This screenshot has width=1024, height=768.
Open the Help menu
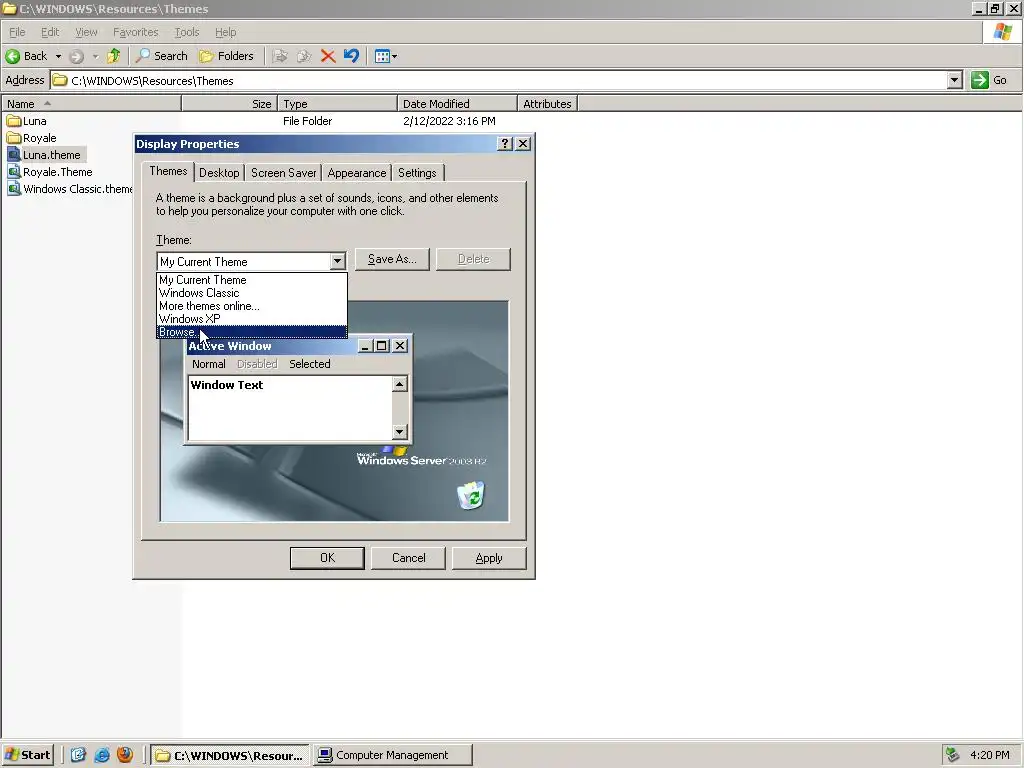(225, 32)
